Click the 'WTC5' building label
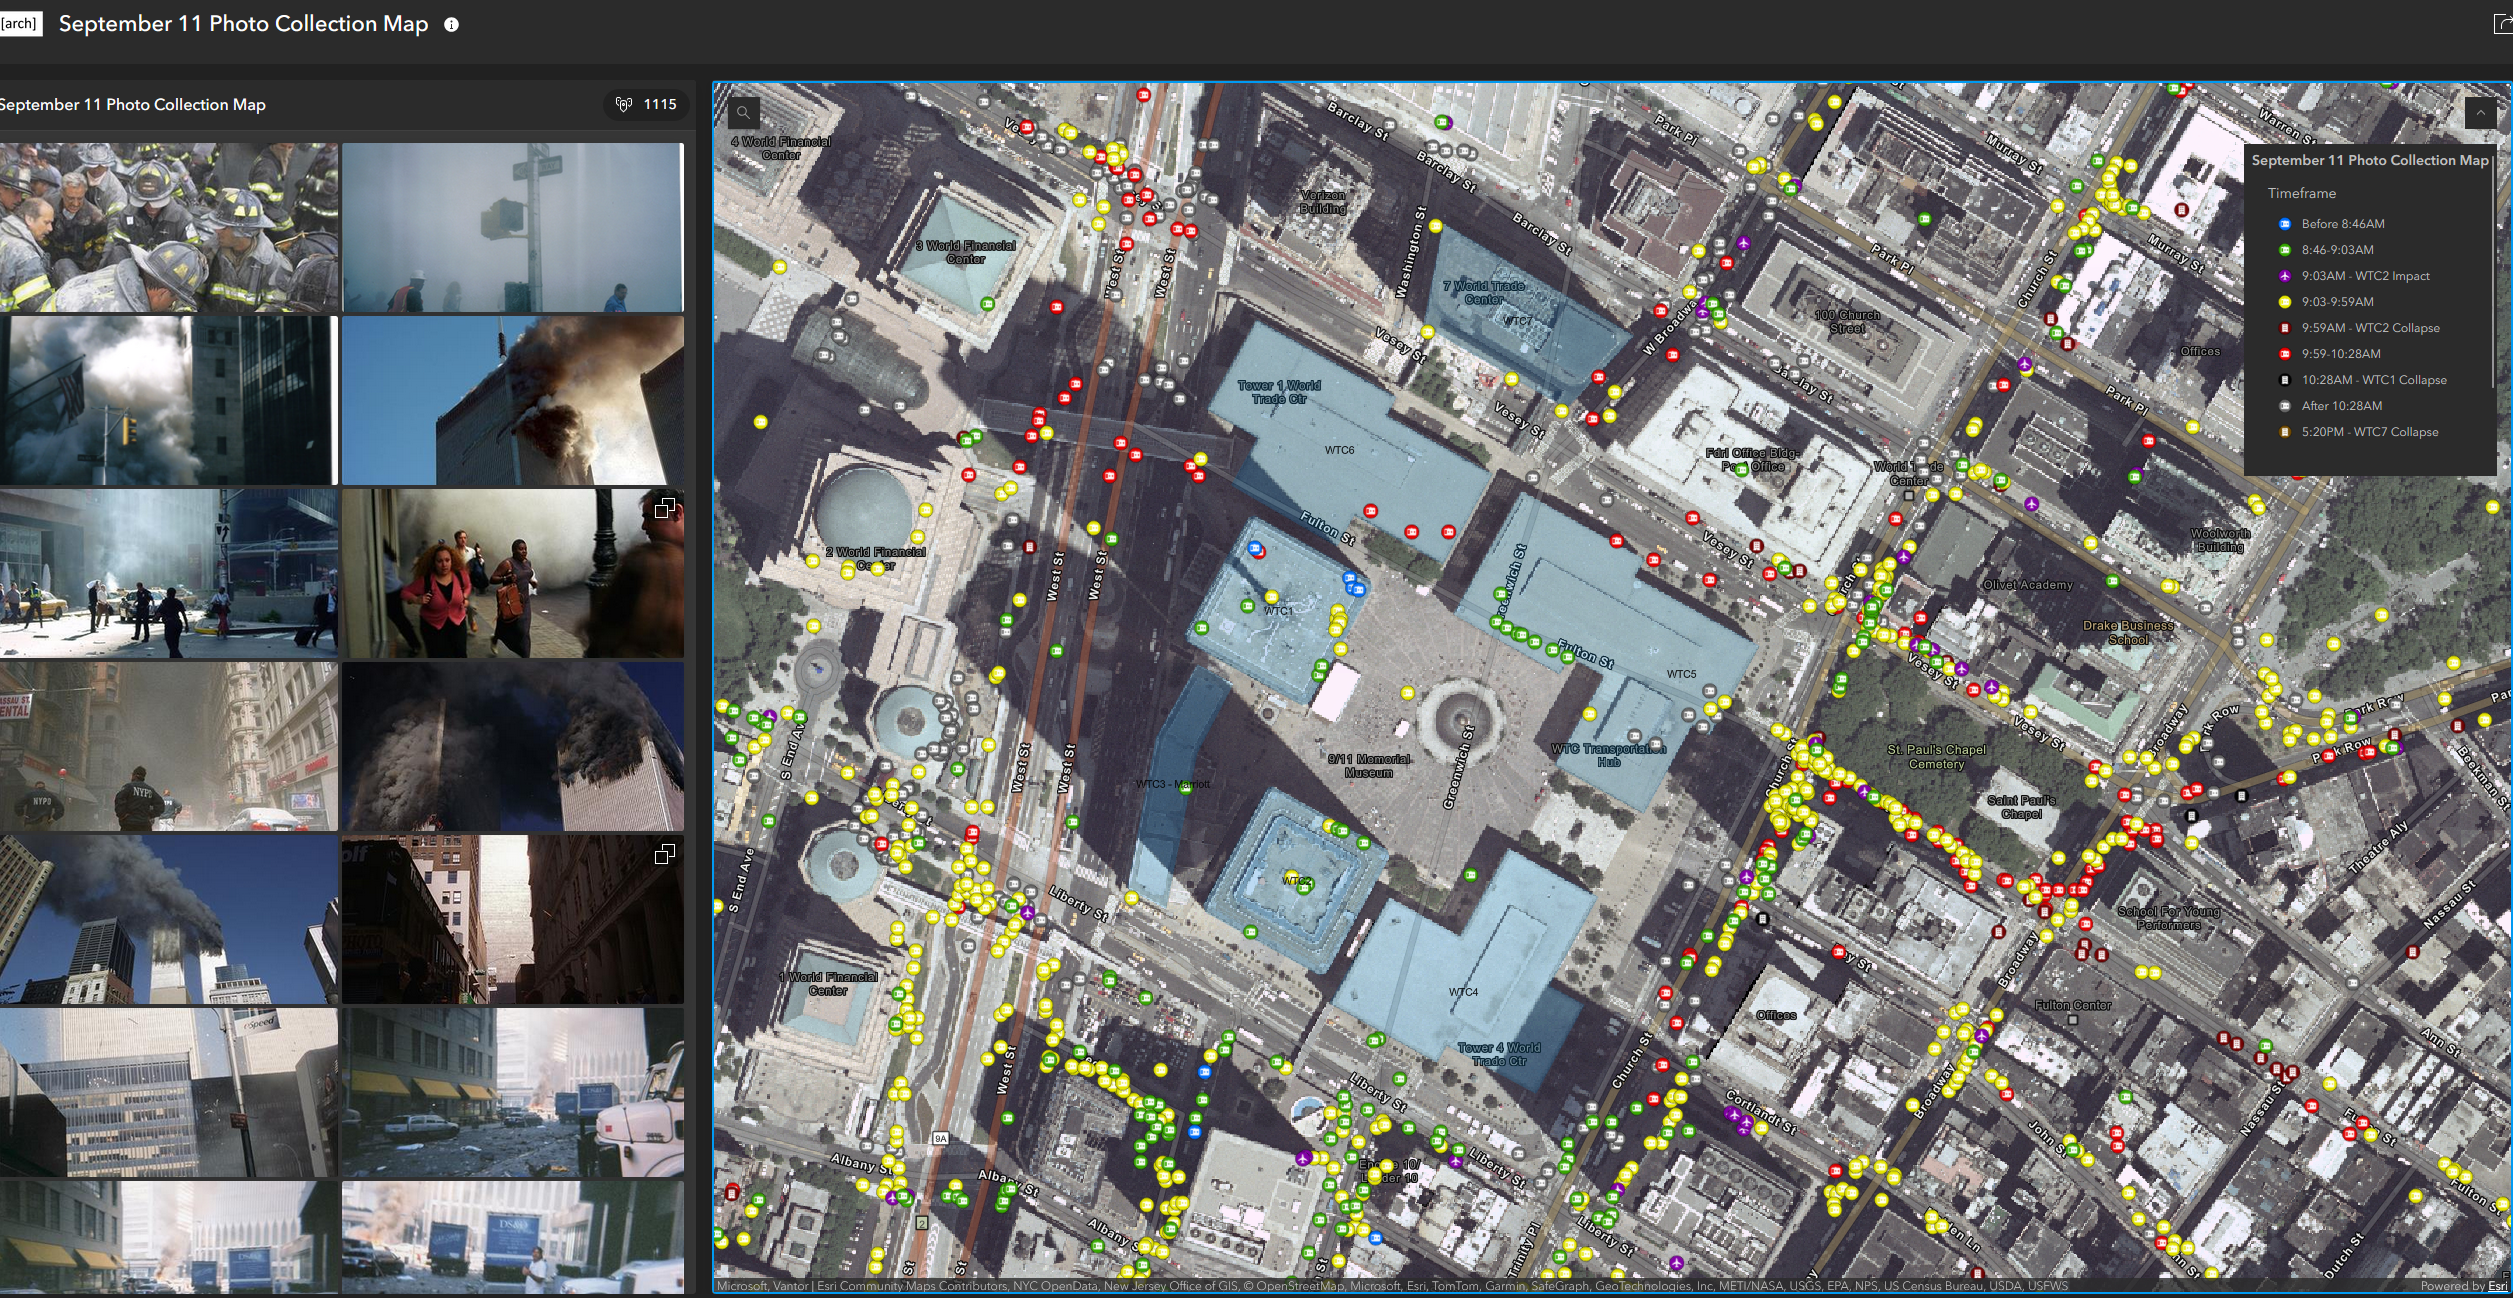Viewport: 2513px width, 1298px height. (x=1681, y=674)
